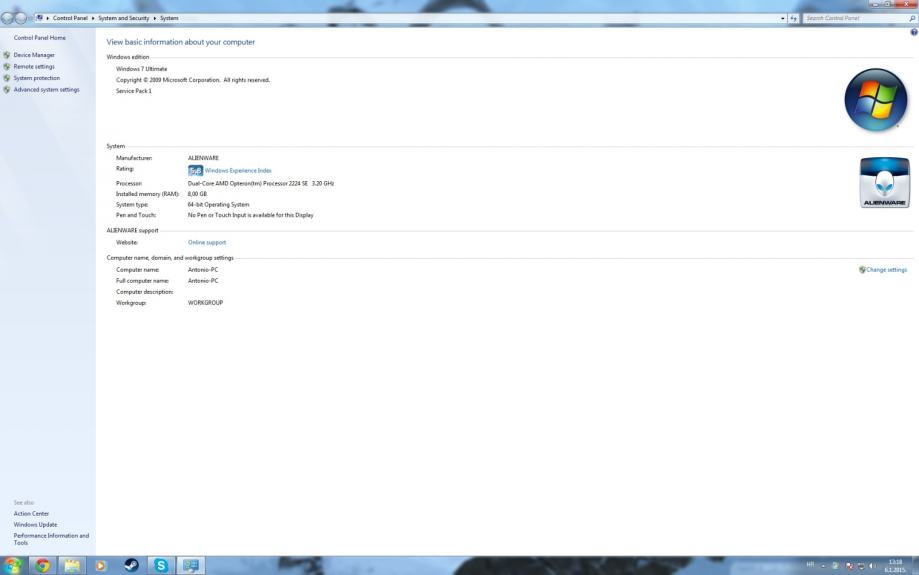Image resolution: width=919 pixels, height=575 pixels.
Task: Open System protection link
Action: (37, 78)
